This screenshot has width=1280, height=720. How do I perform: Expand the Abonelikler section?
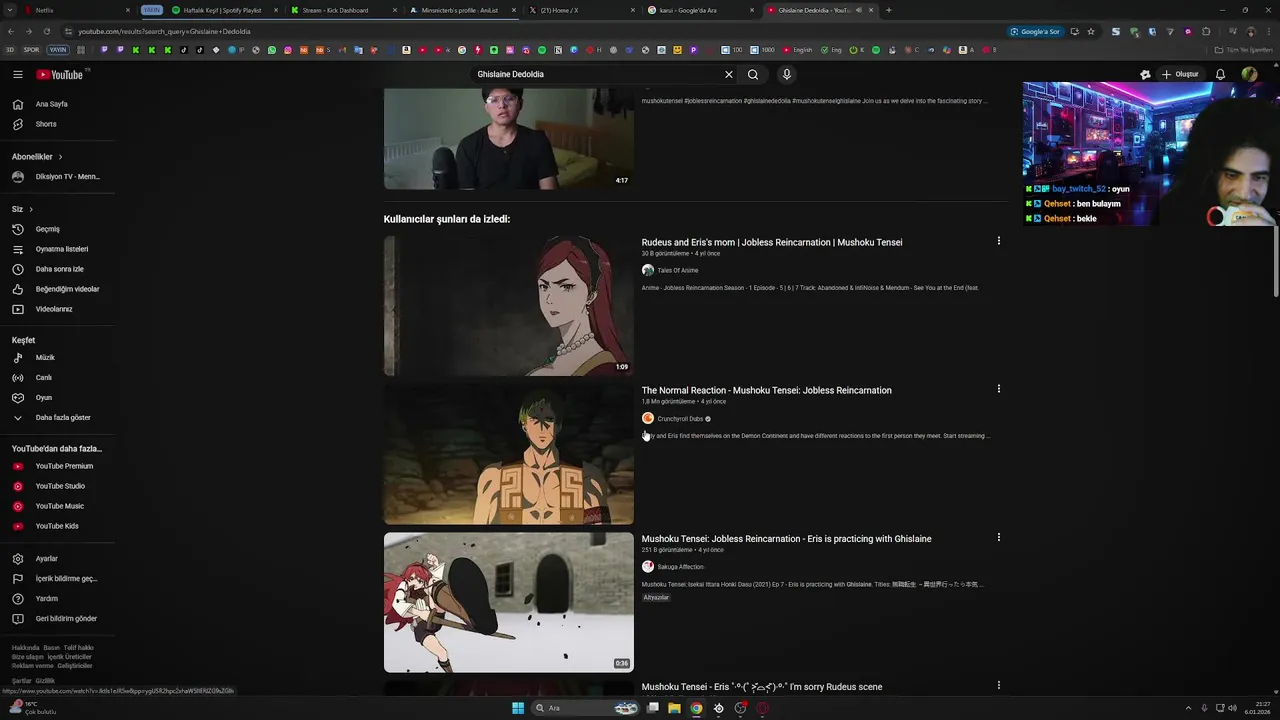coord(37,157)
